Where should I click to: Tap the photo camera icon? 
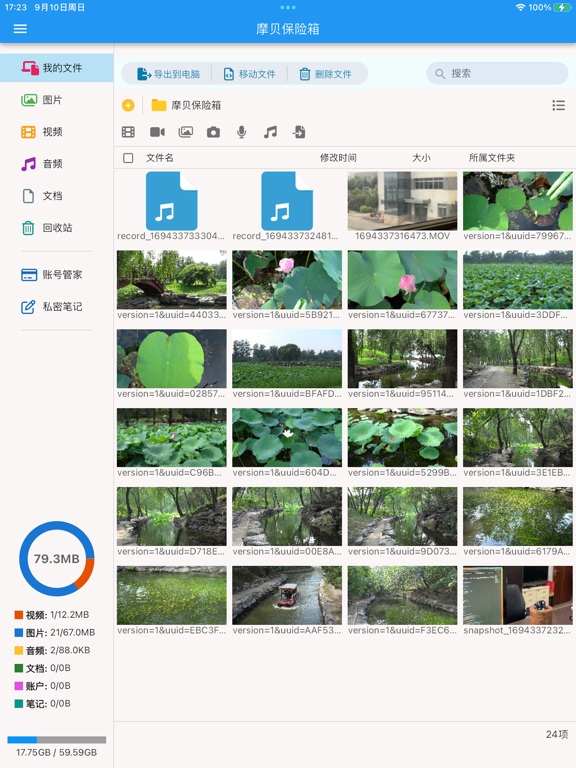coord(214,132)
